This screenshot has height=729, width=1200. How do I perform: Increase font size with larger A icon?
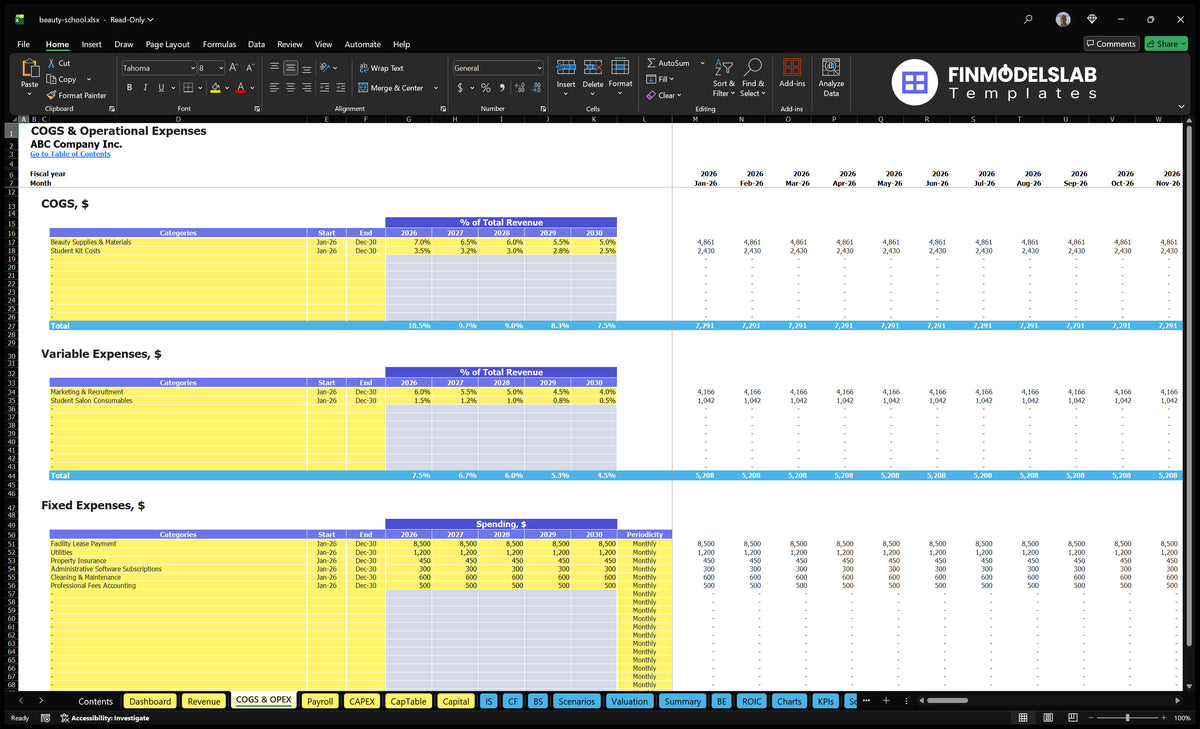(x=234, y=68)
